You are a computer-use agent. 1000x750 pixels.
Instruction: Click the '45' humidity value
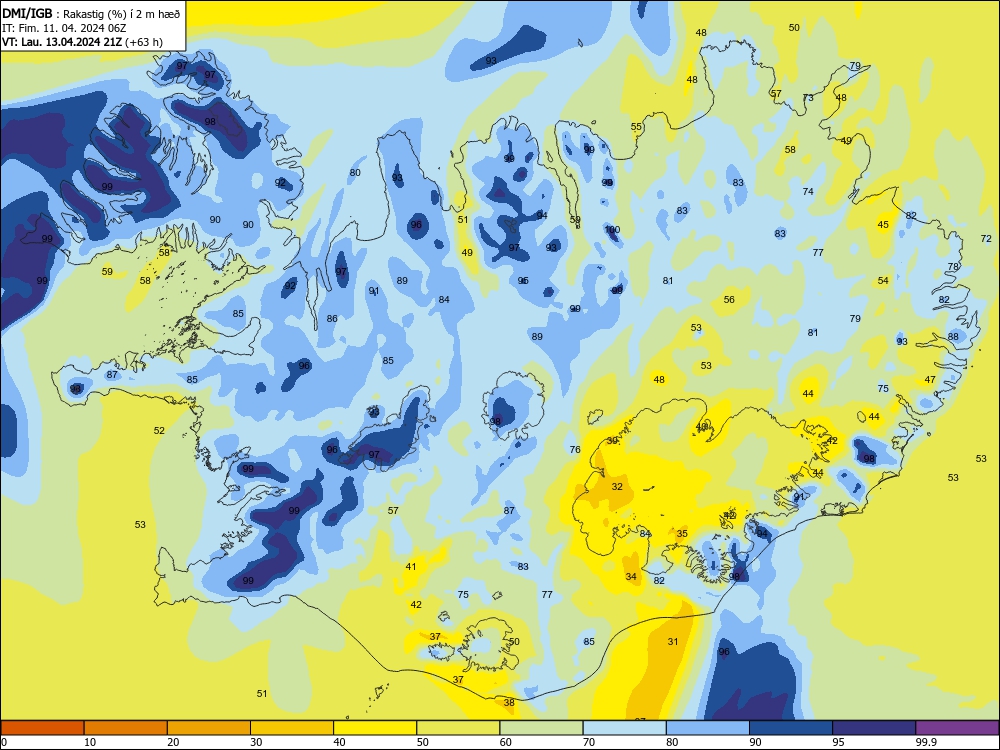pyautogui.click(x=883, y=224)
